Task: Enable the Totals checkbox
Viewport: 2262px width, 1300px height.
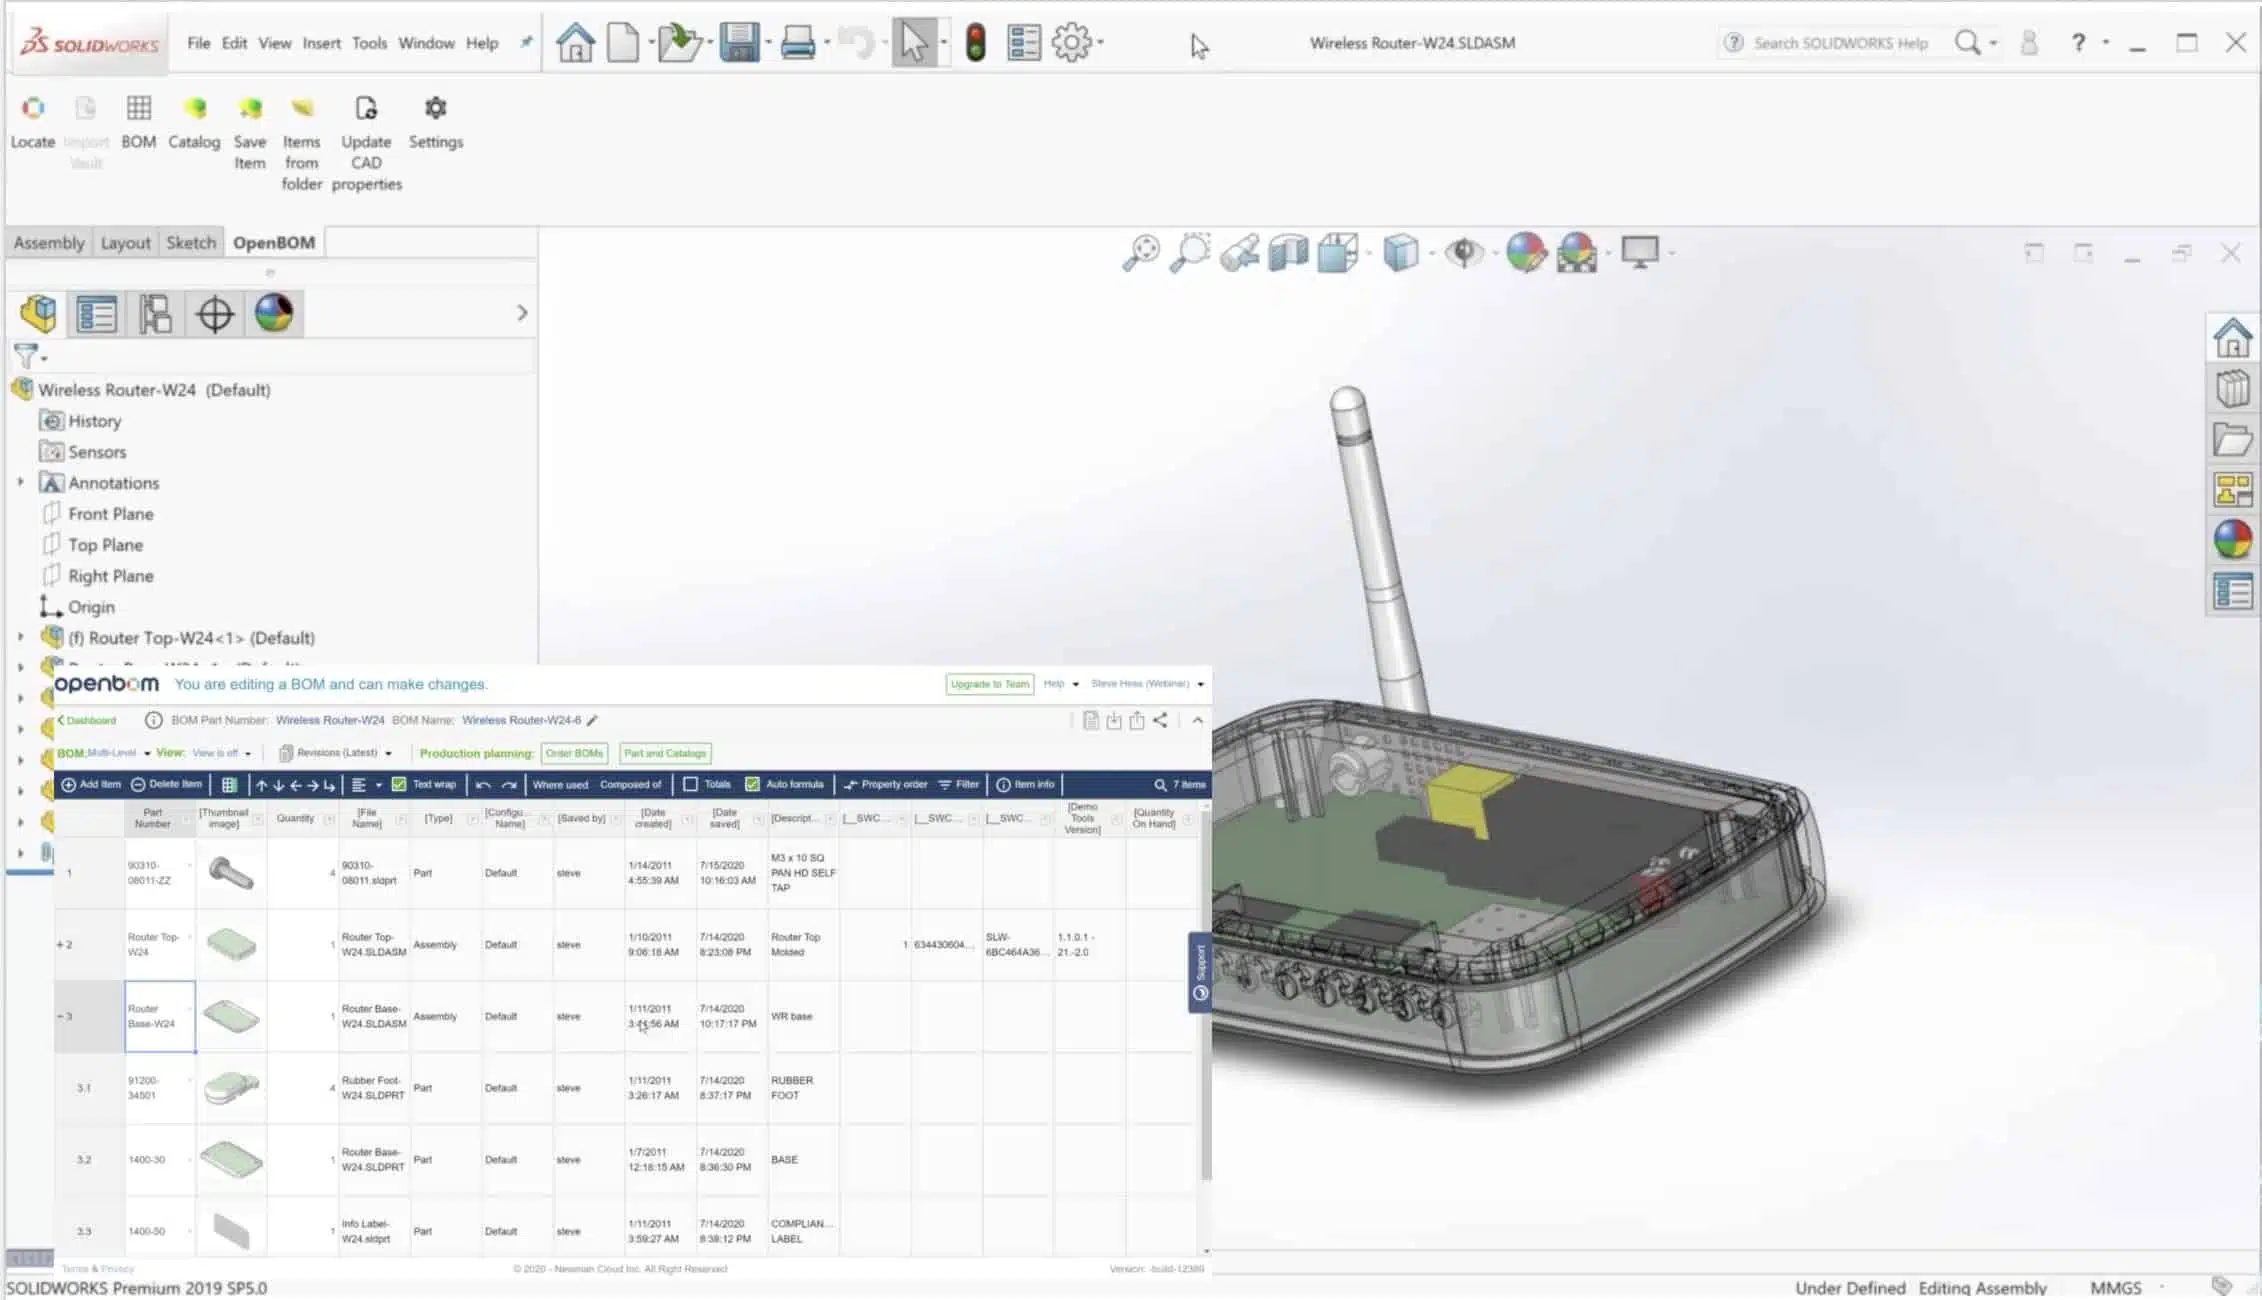Action: click(690, 785)
